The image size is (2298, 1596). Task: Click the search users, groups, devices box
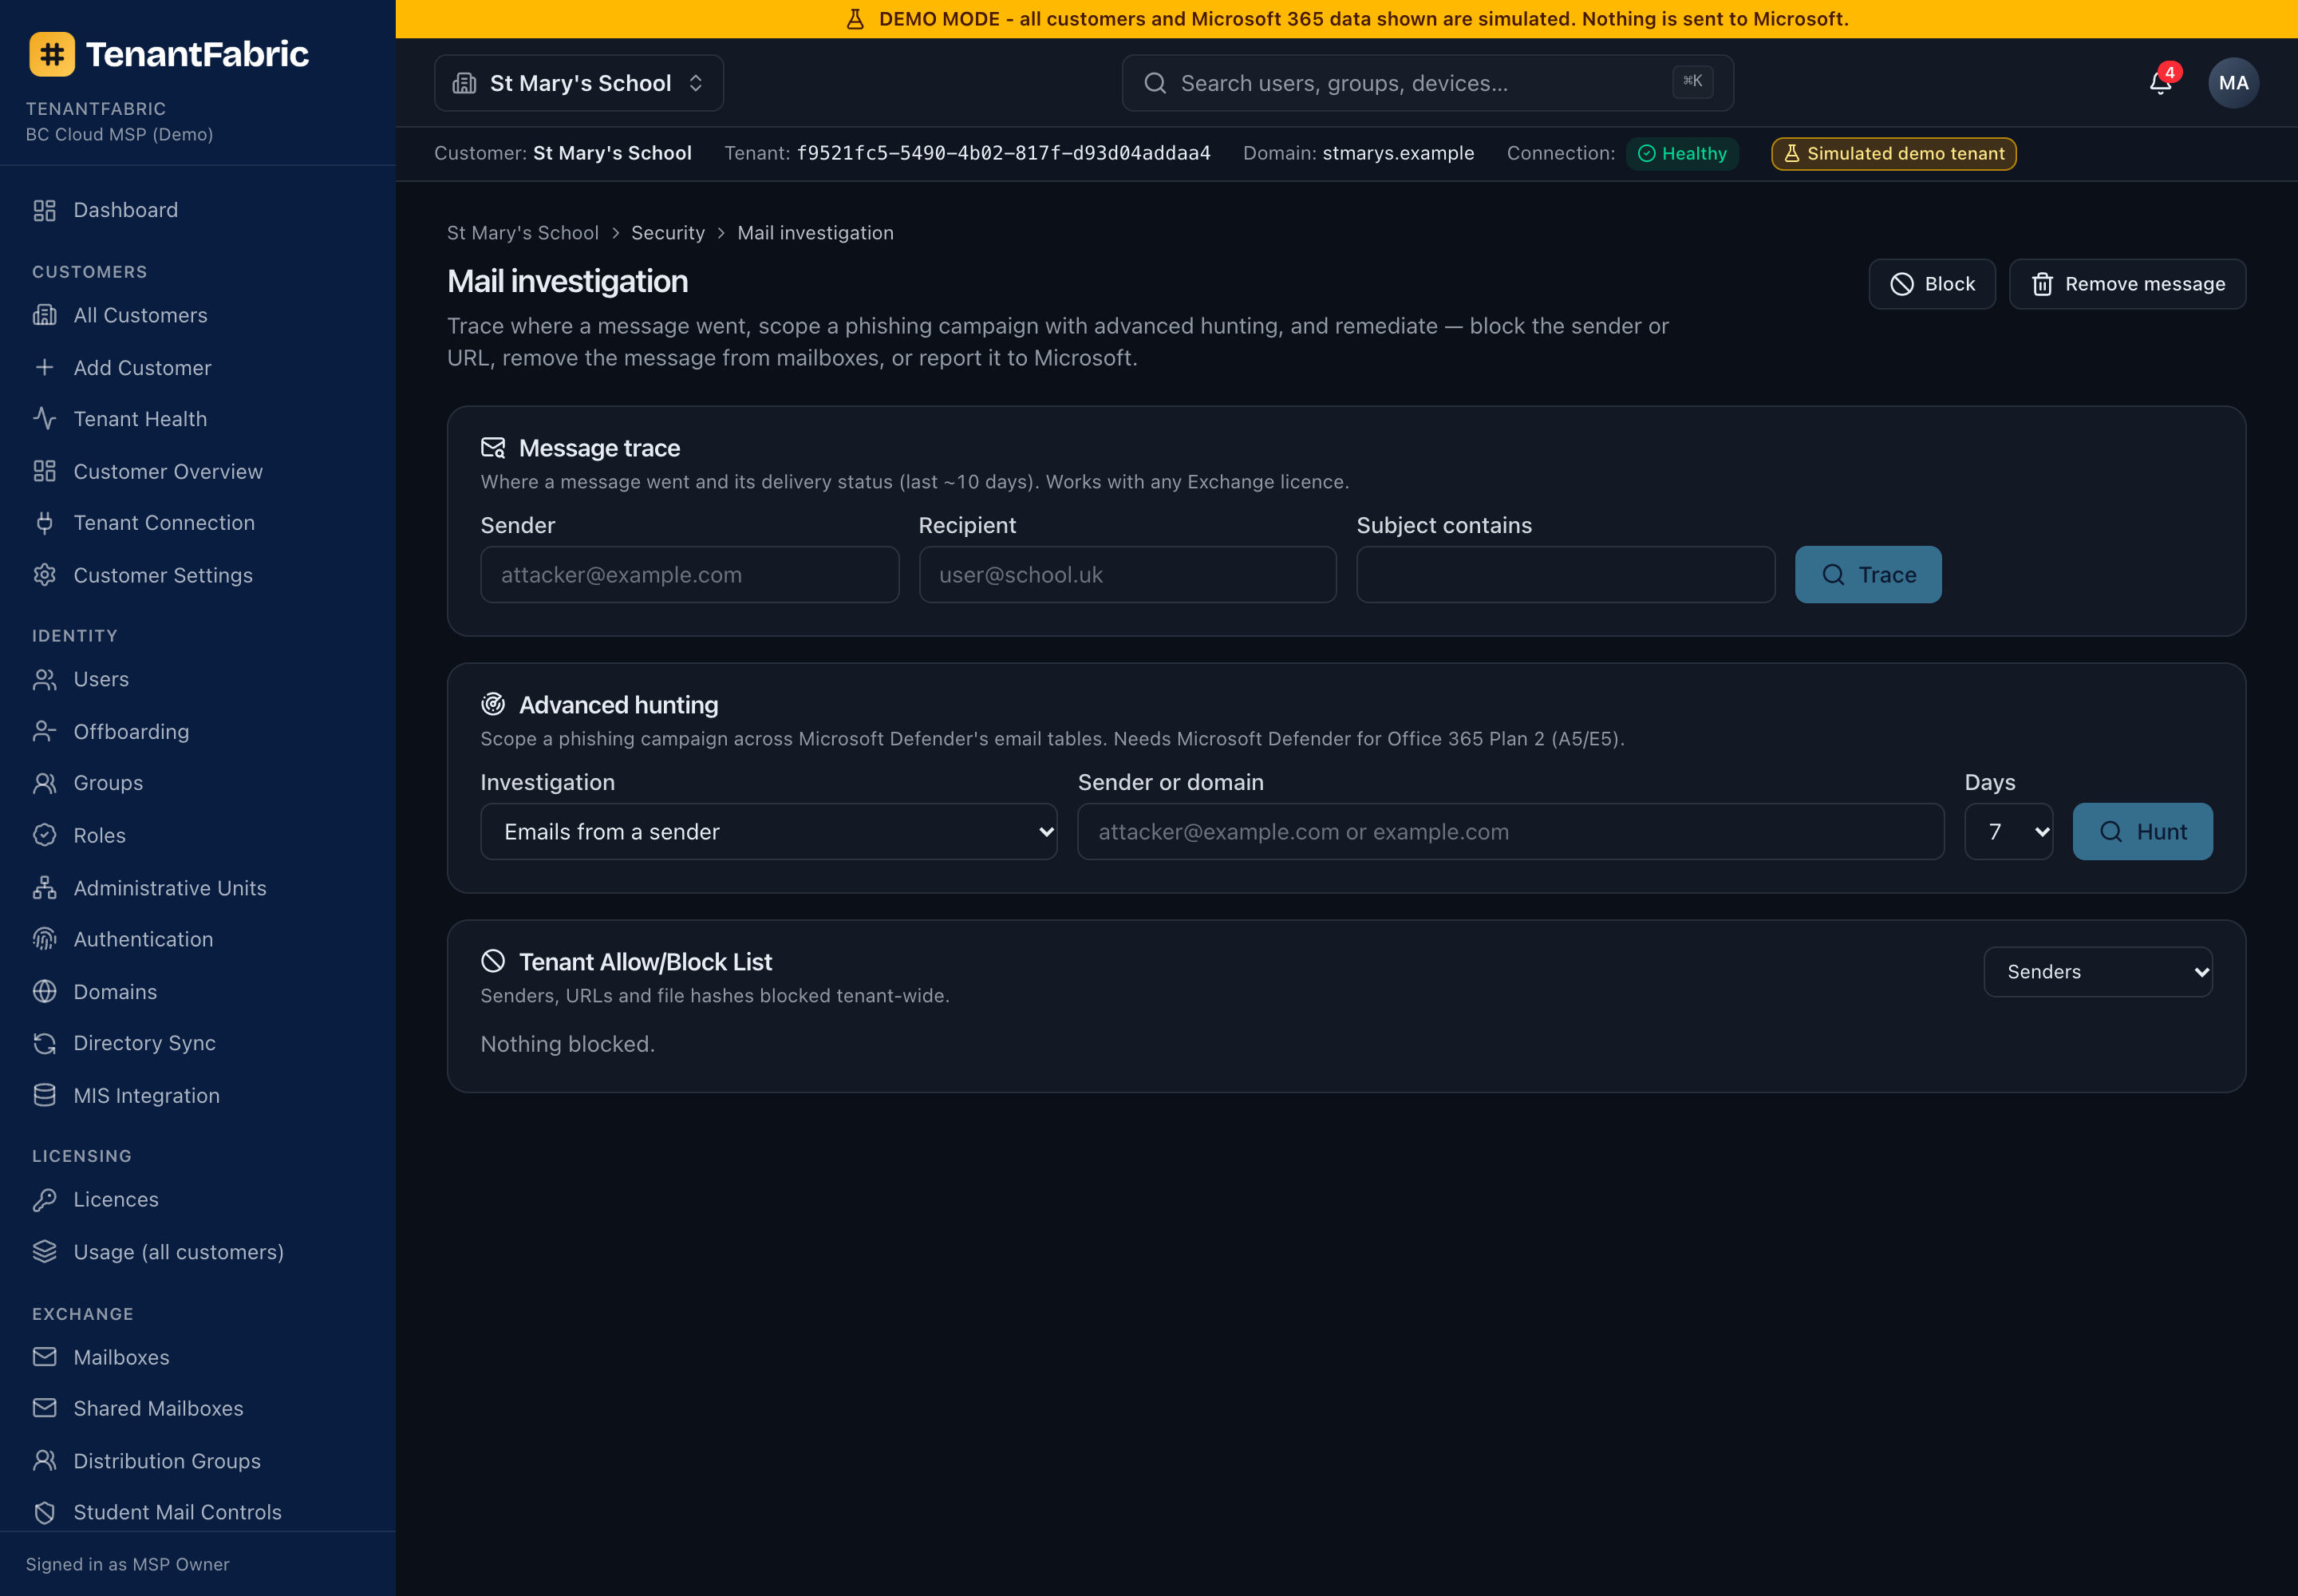[1428, 83]
